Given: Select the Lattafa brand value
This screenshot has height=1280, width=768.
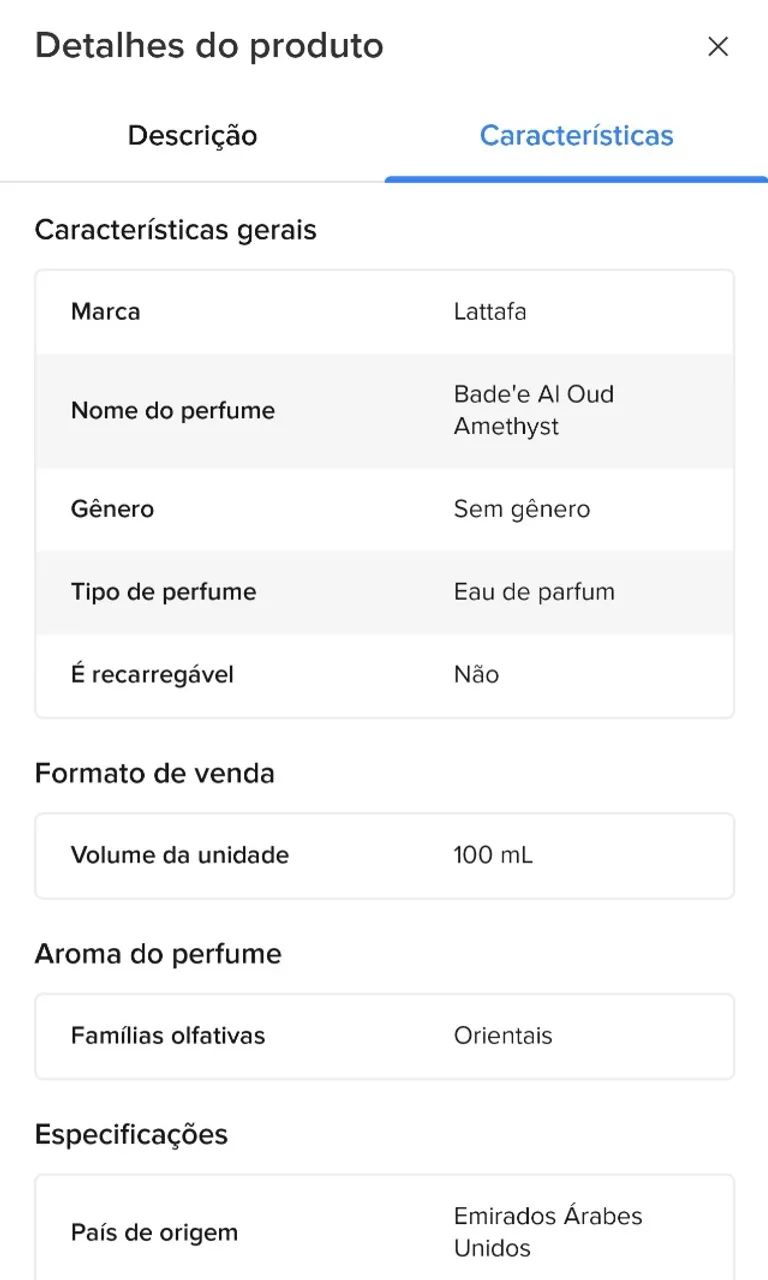Looking at the screenshot, I should (x=490, y=311).
